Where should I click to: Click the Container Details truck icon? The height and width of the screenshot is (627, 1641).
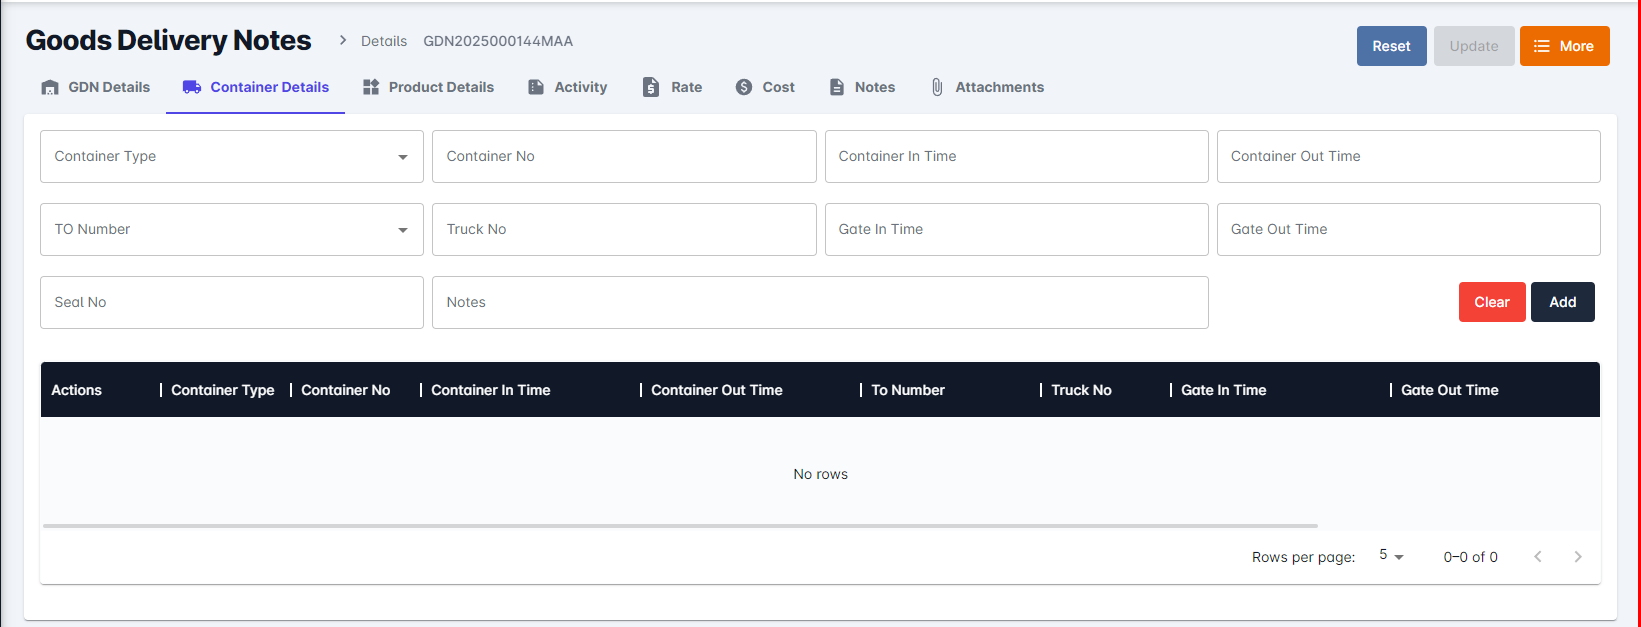point(192,88)
